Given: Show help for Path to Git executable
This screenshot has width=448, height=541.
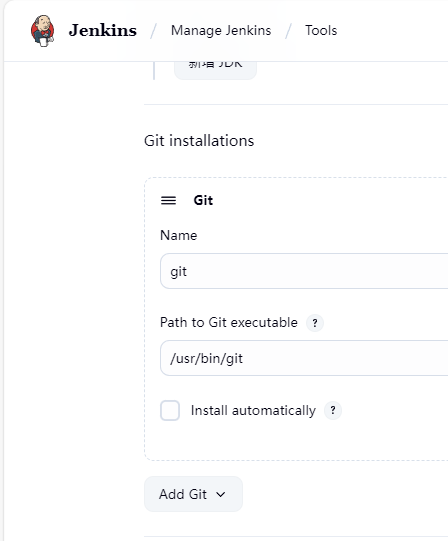Looking at the screenshot, I should 315,323.
